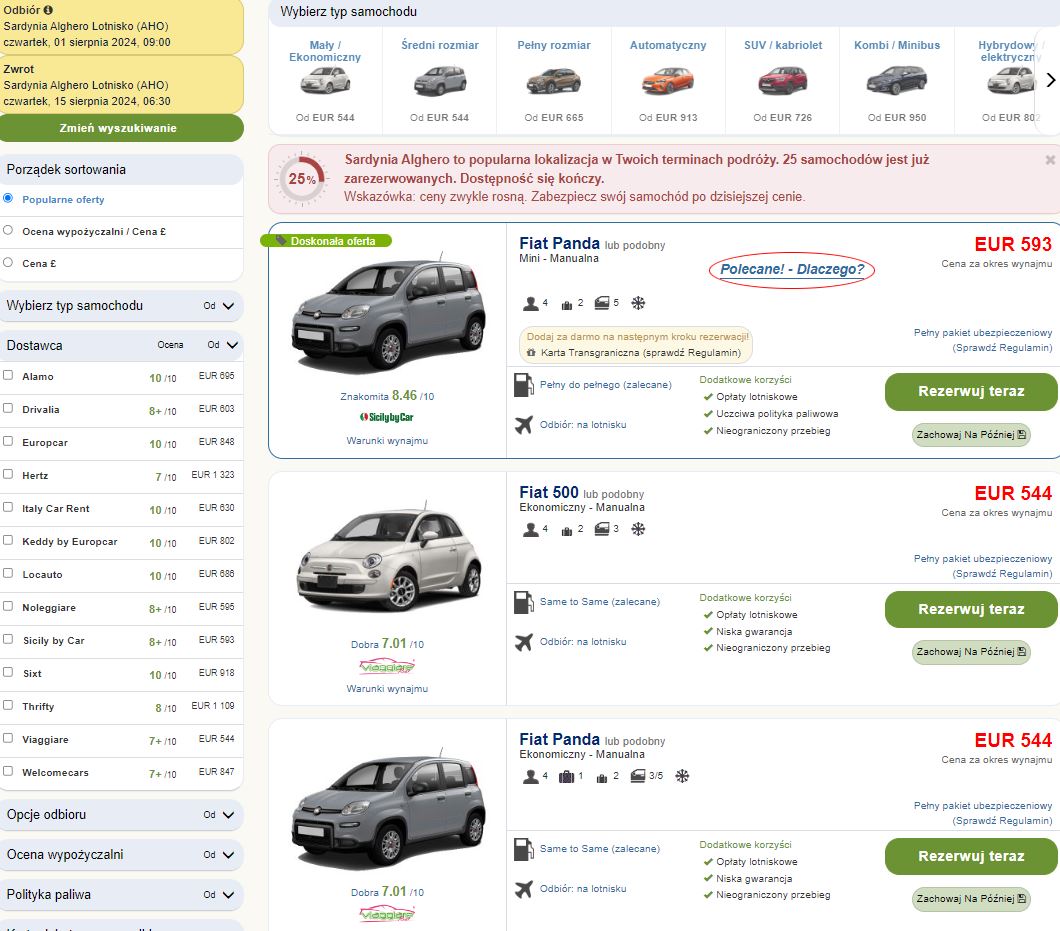Select Ocena wypożyczalni / Cena sort option
This screenshot has width=1060, height=931.
(8, 230)
